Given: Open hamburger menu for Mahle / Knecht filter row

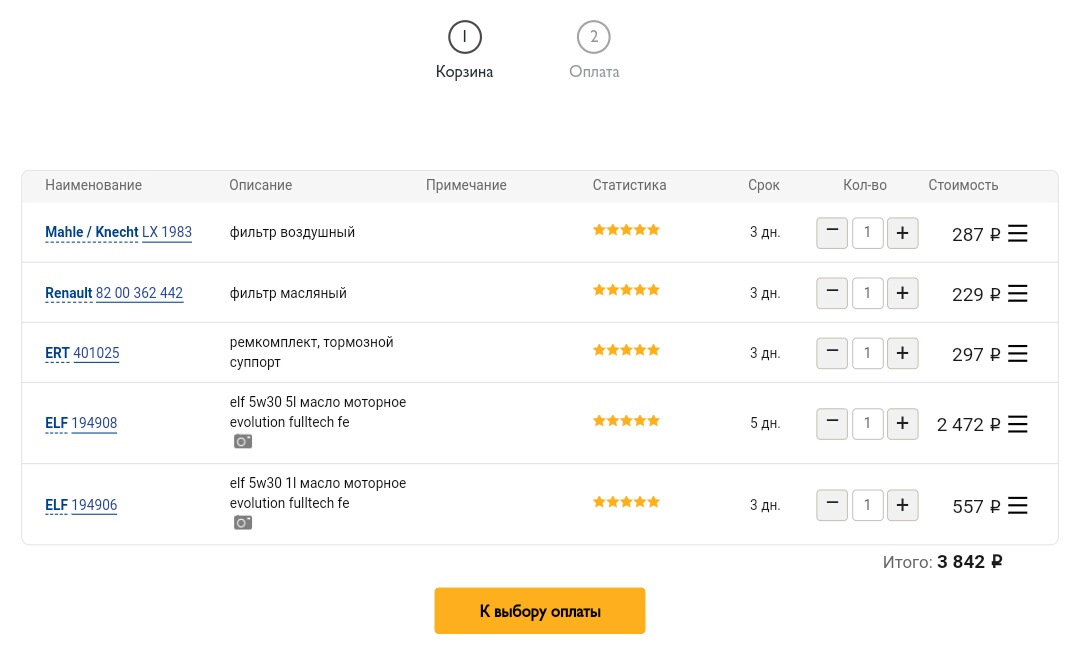Looking at the screenshot, I should (1017, 234).
